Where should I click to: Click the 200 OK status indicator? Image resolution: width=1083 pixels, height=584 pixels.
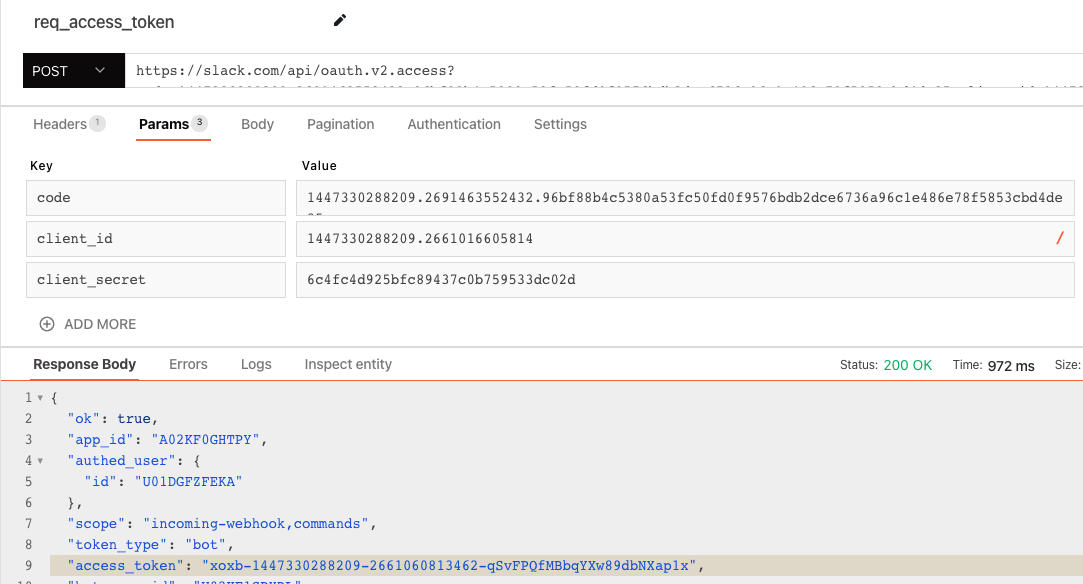click(908, 364)
